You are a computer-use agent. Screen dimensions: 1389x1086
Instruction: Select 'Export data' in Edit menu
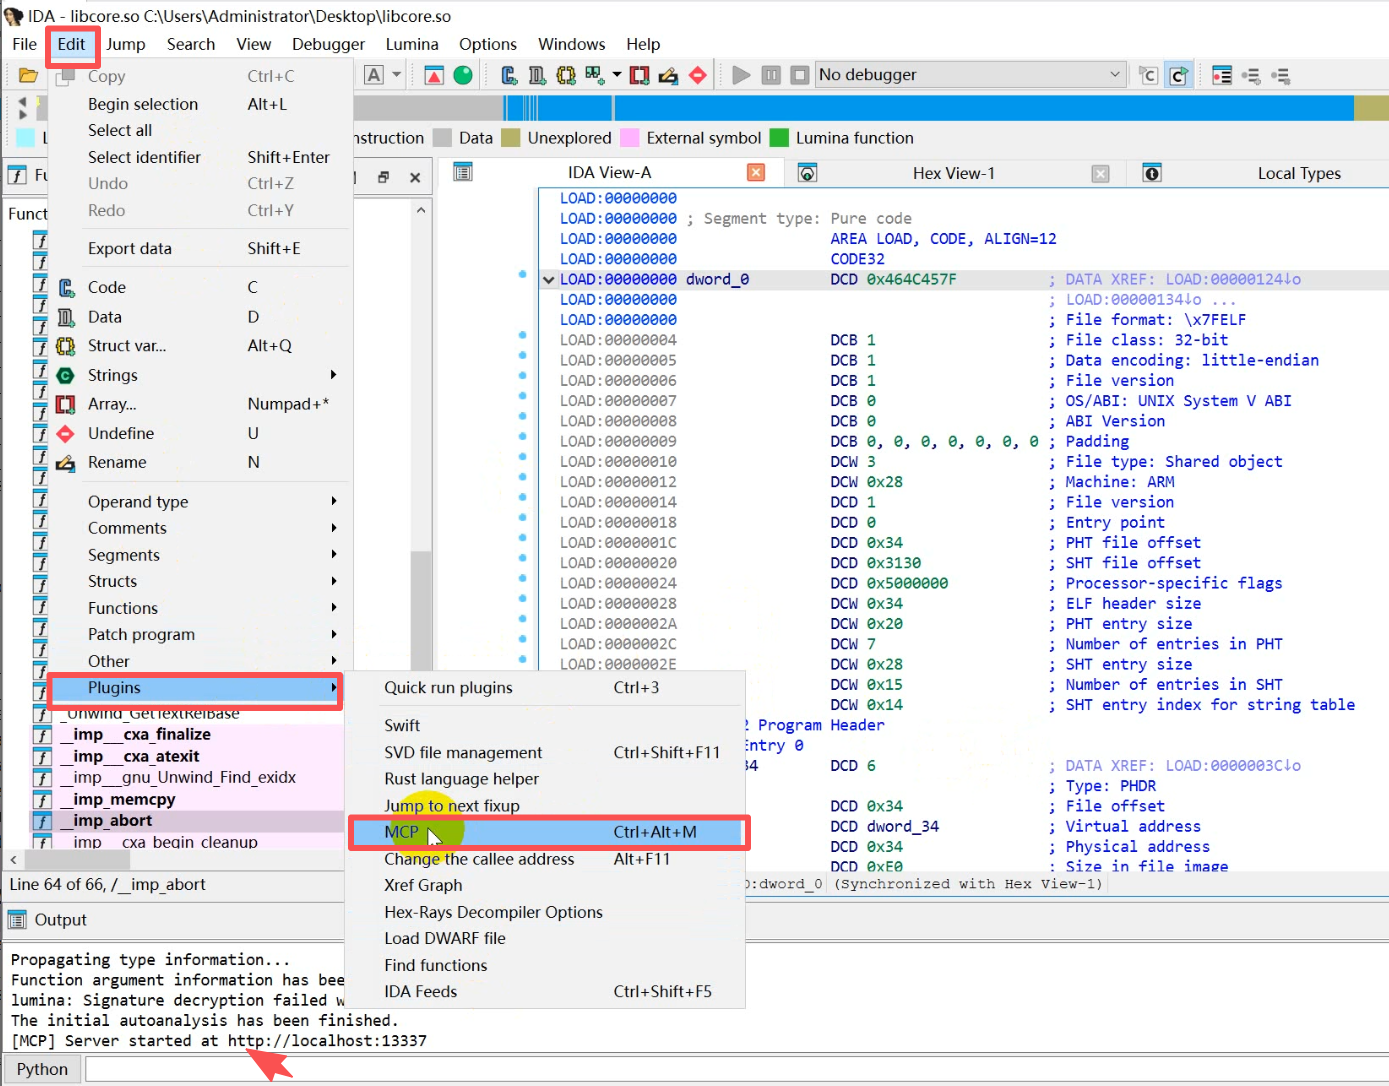[x=200, y=248]
